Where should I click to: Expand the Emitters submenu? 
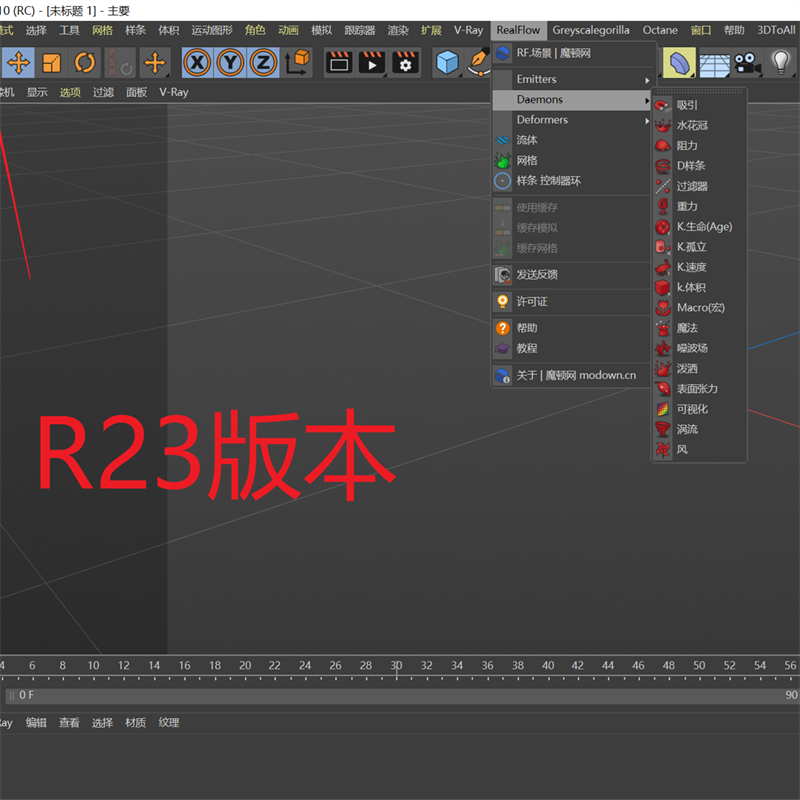click(x=572, y=79)
